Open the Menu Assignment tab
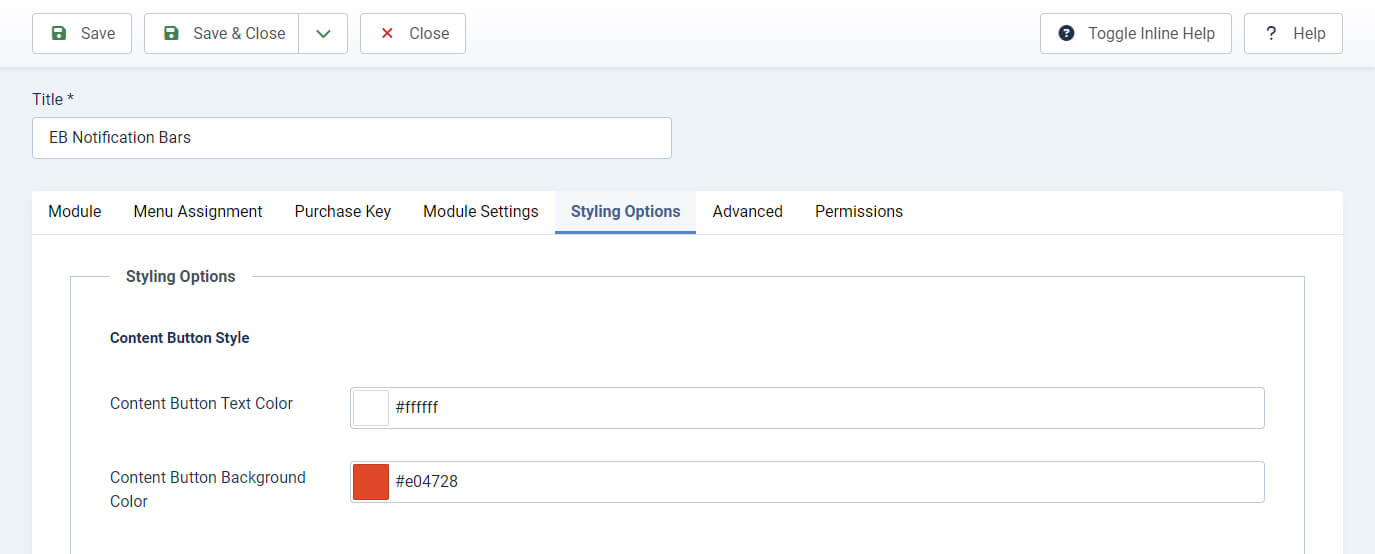The image size is (1375, 554). click(198, 211)
